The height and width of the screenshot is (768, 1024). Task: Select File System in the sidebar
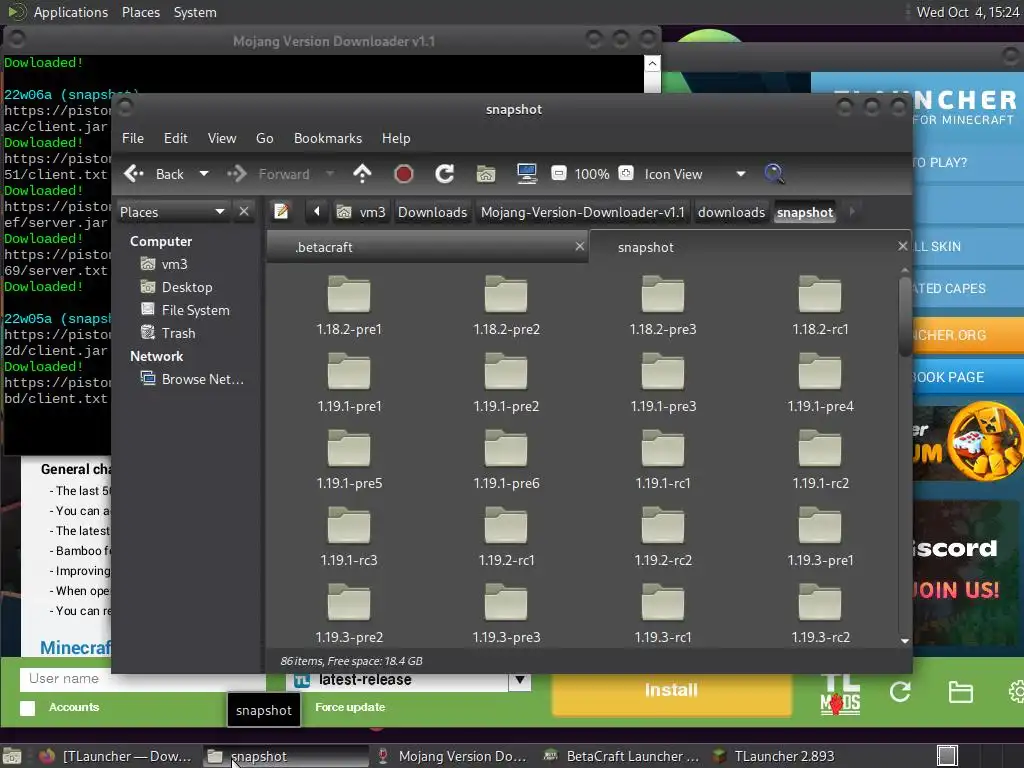pos(195,310)
